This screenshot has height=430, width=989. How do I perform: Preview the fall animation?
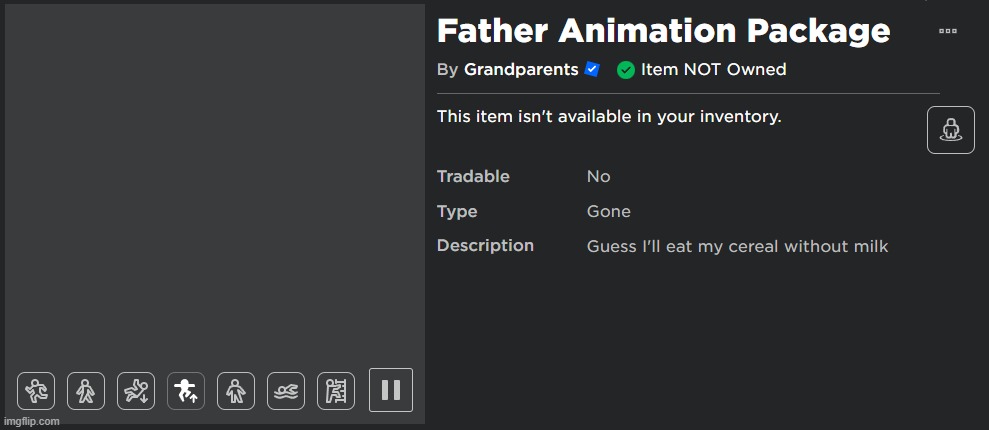136,391
